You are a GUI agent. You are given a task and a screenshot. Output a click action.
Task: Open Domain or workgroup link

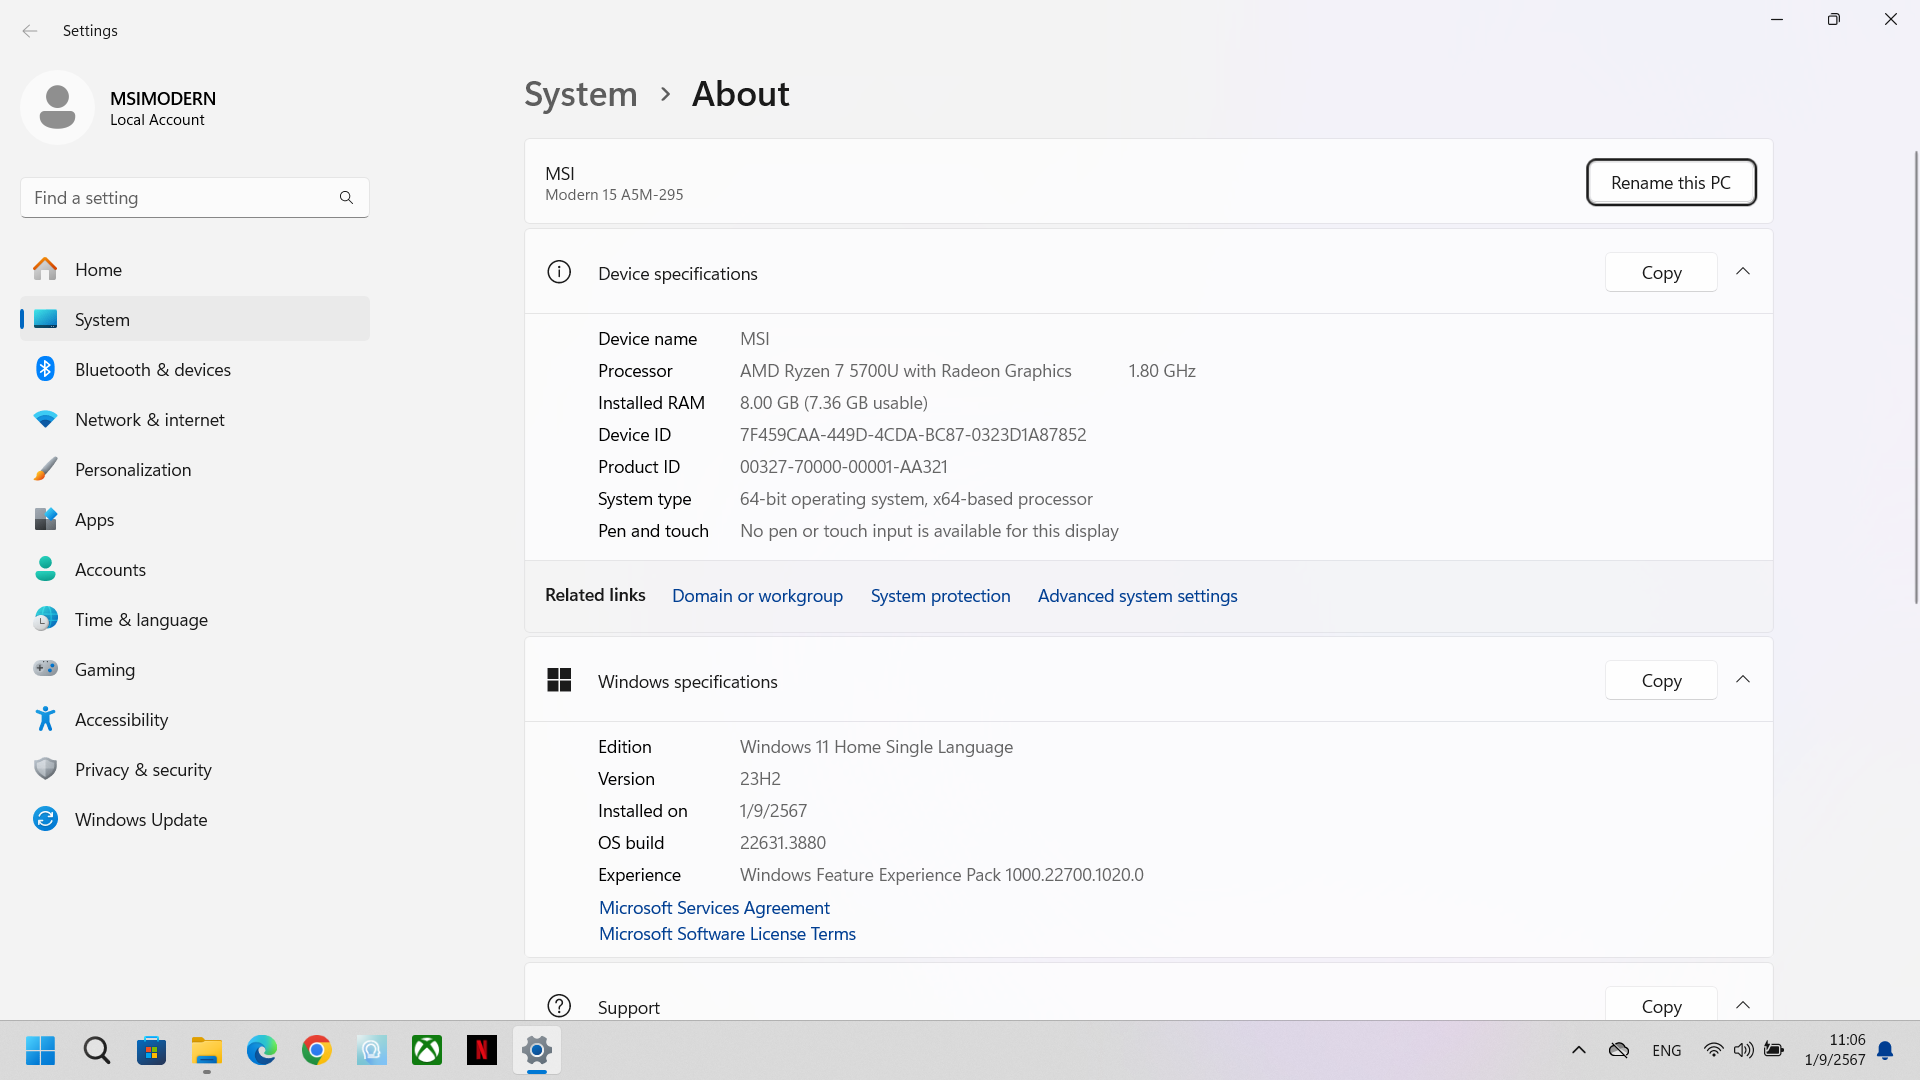757,596
